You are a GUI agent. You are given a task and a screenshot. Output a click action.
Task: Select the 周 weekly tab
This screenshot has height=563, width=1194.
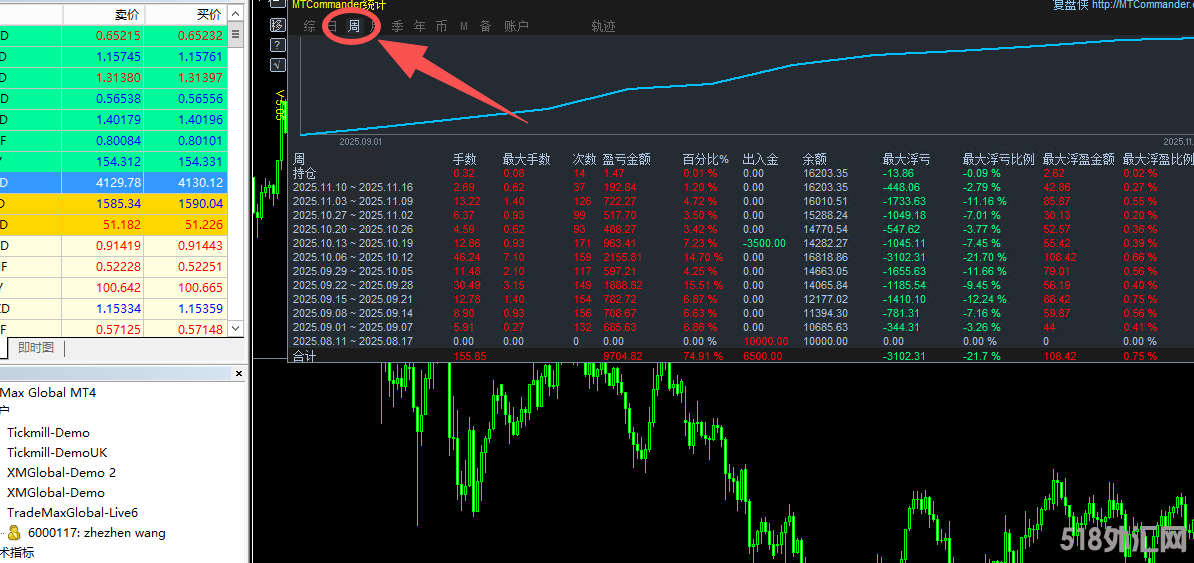[353, 27]
